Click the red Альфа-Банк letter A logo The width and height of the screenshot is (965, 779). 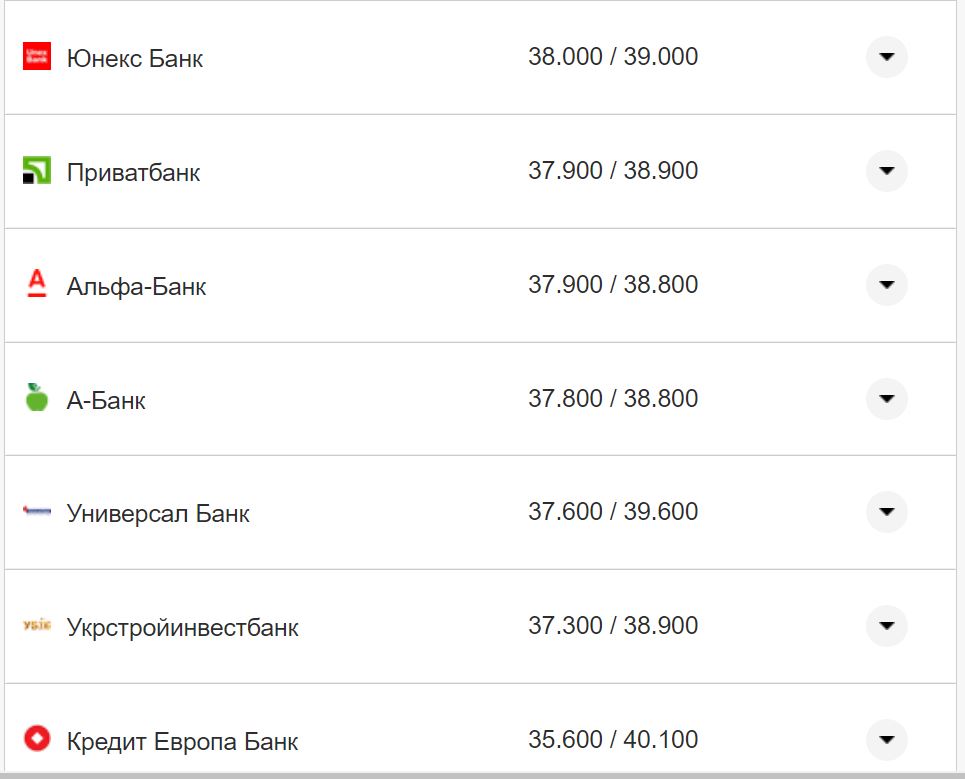[37, 285]
